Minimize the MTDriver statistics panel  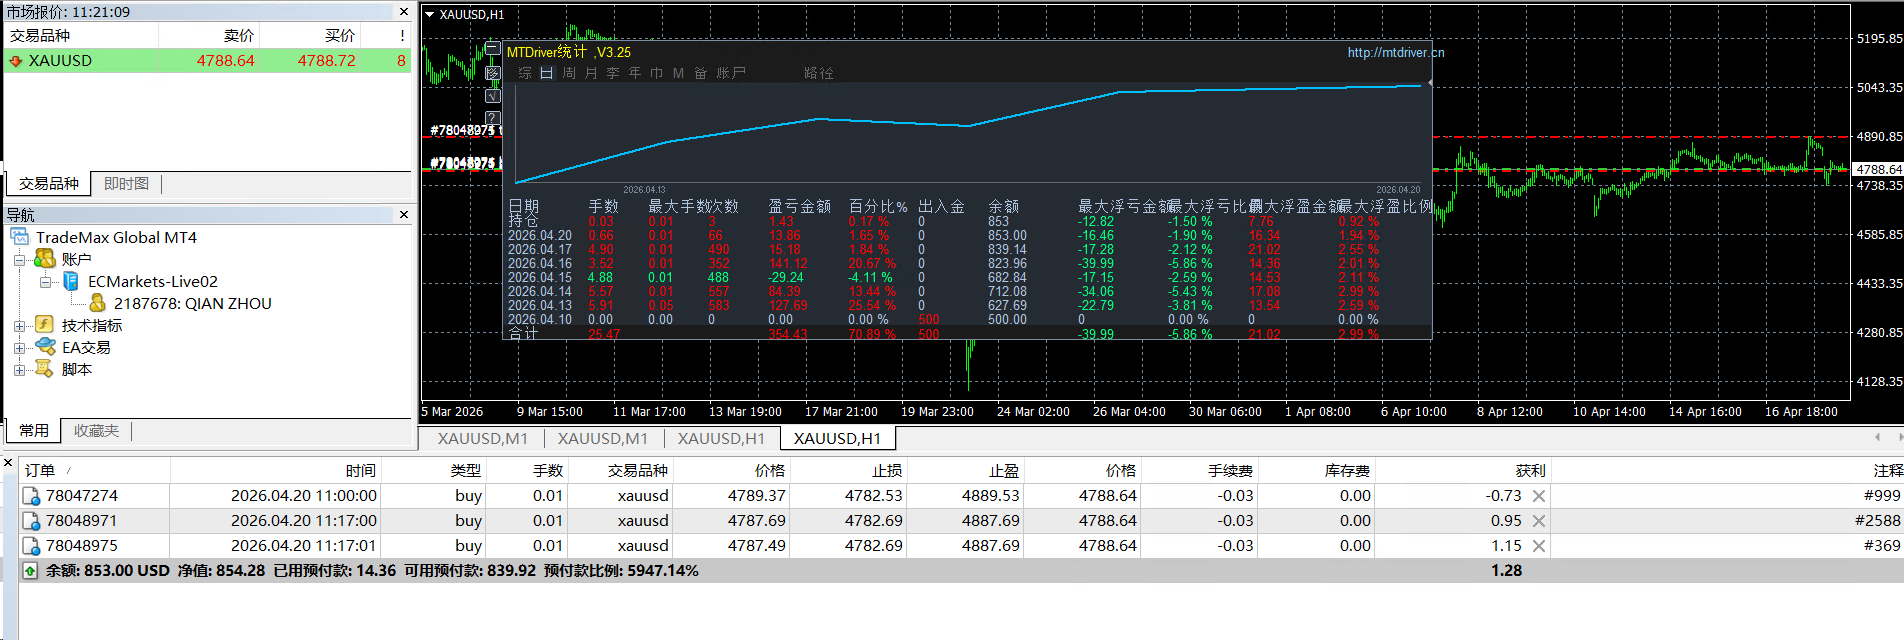coord(493,48)
